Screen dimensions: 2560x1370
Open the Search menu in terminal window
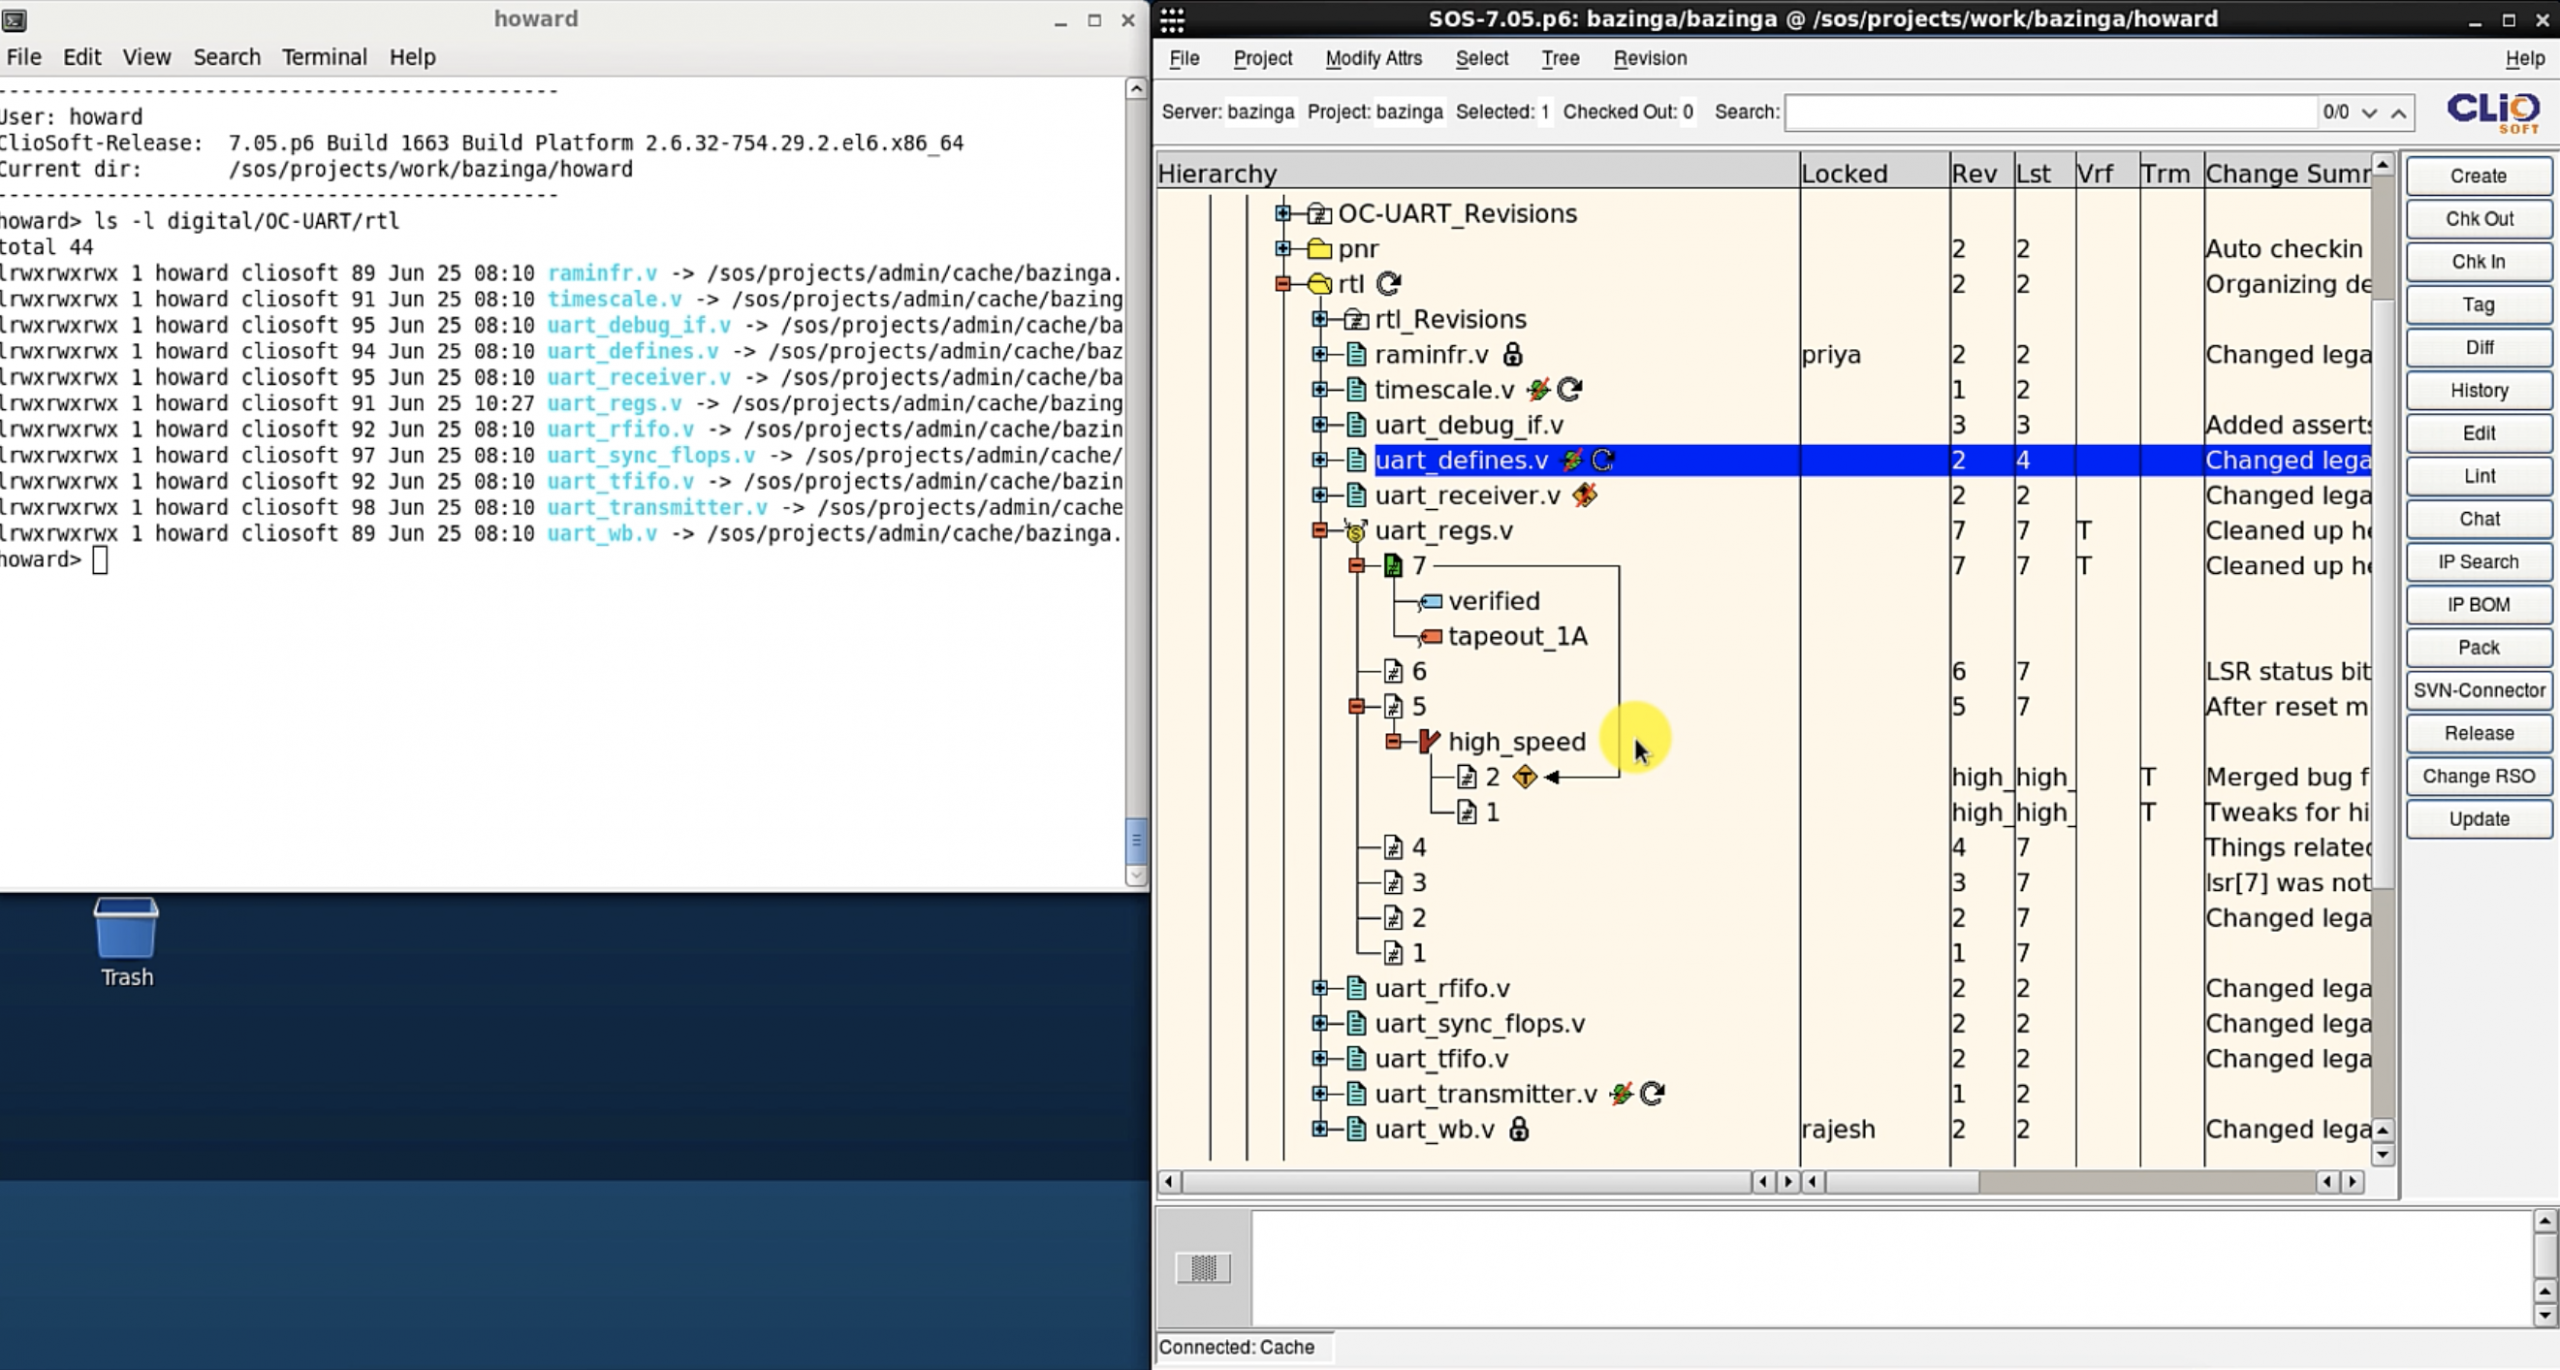click(227, 57)
